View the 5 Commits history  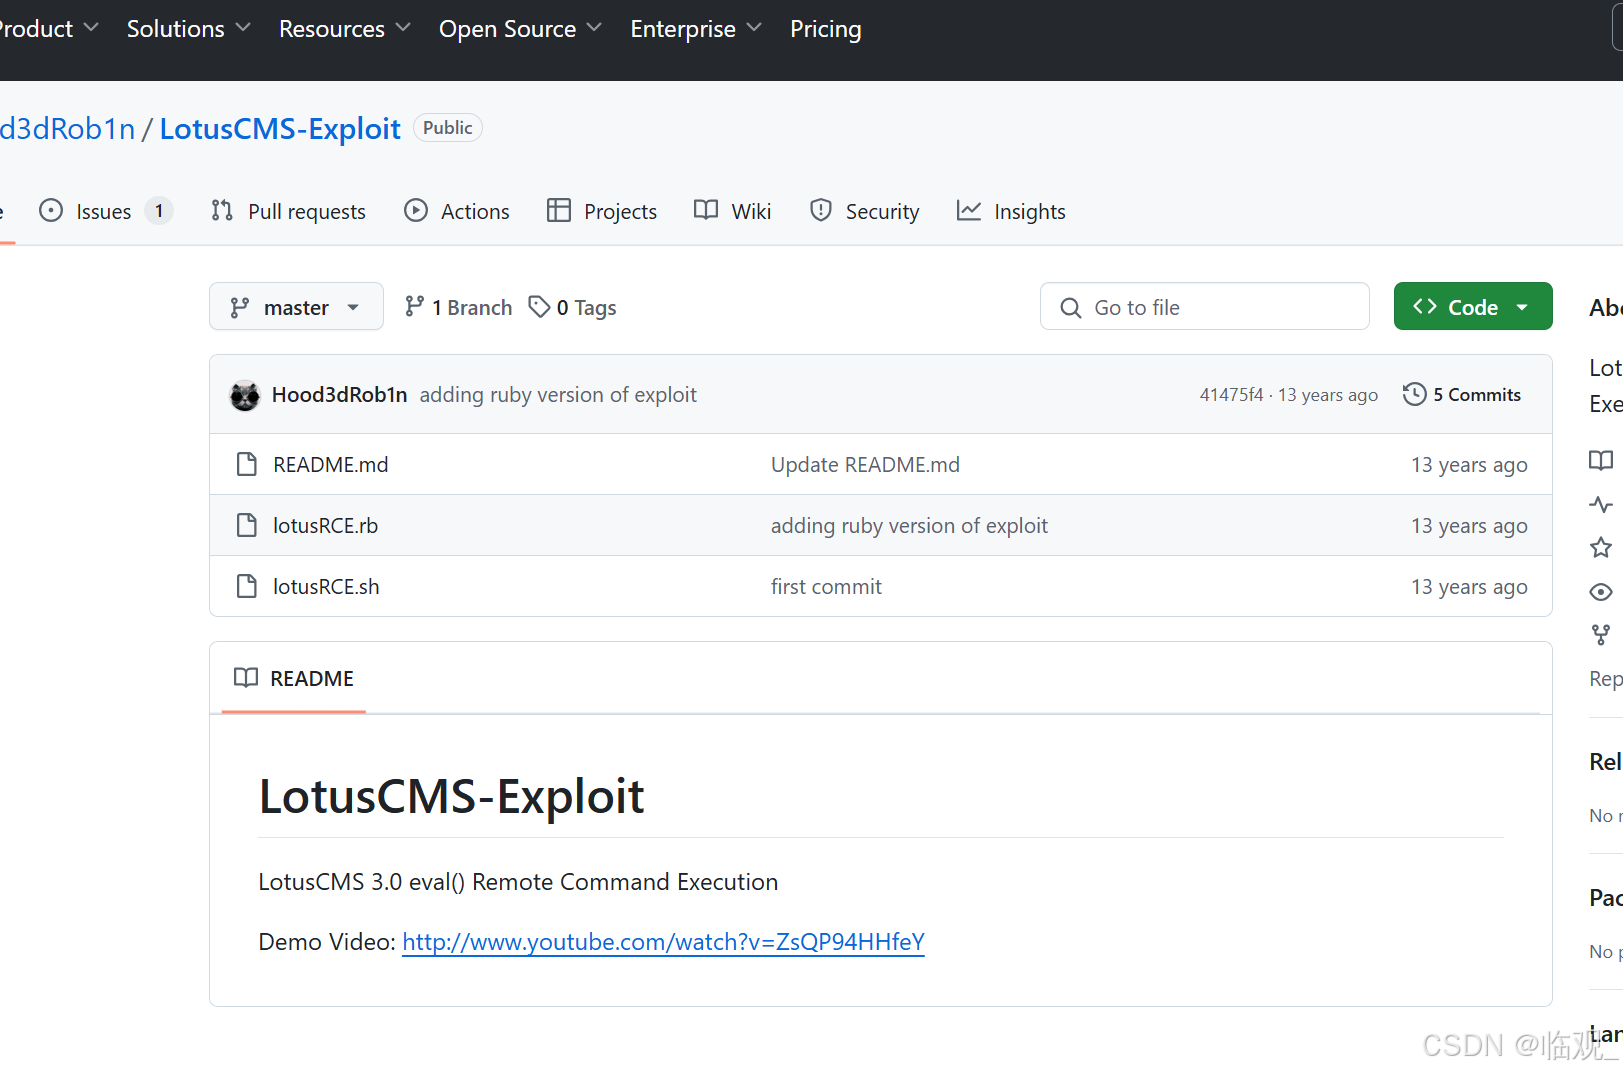(x=1462, y=394)
